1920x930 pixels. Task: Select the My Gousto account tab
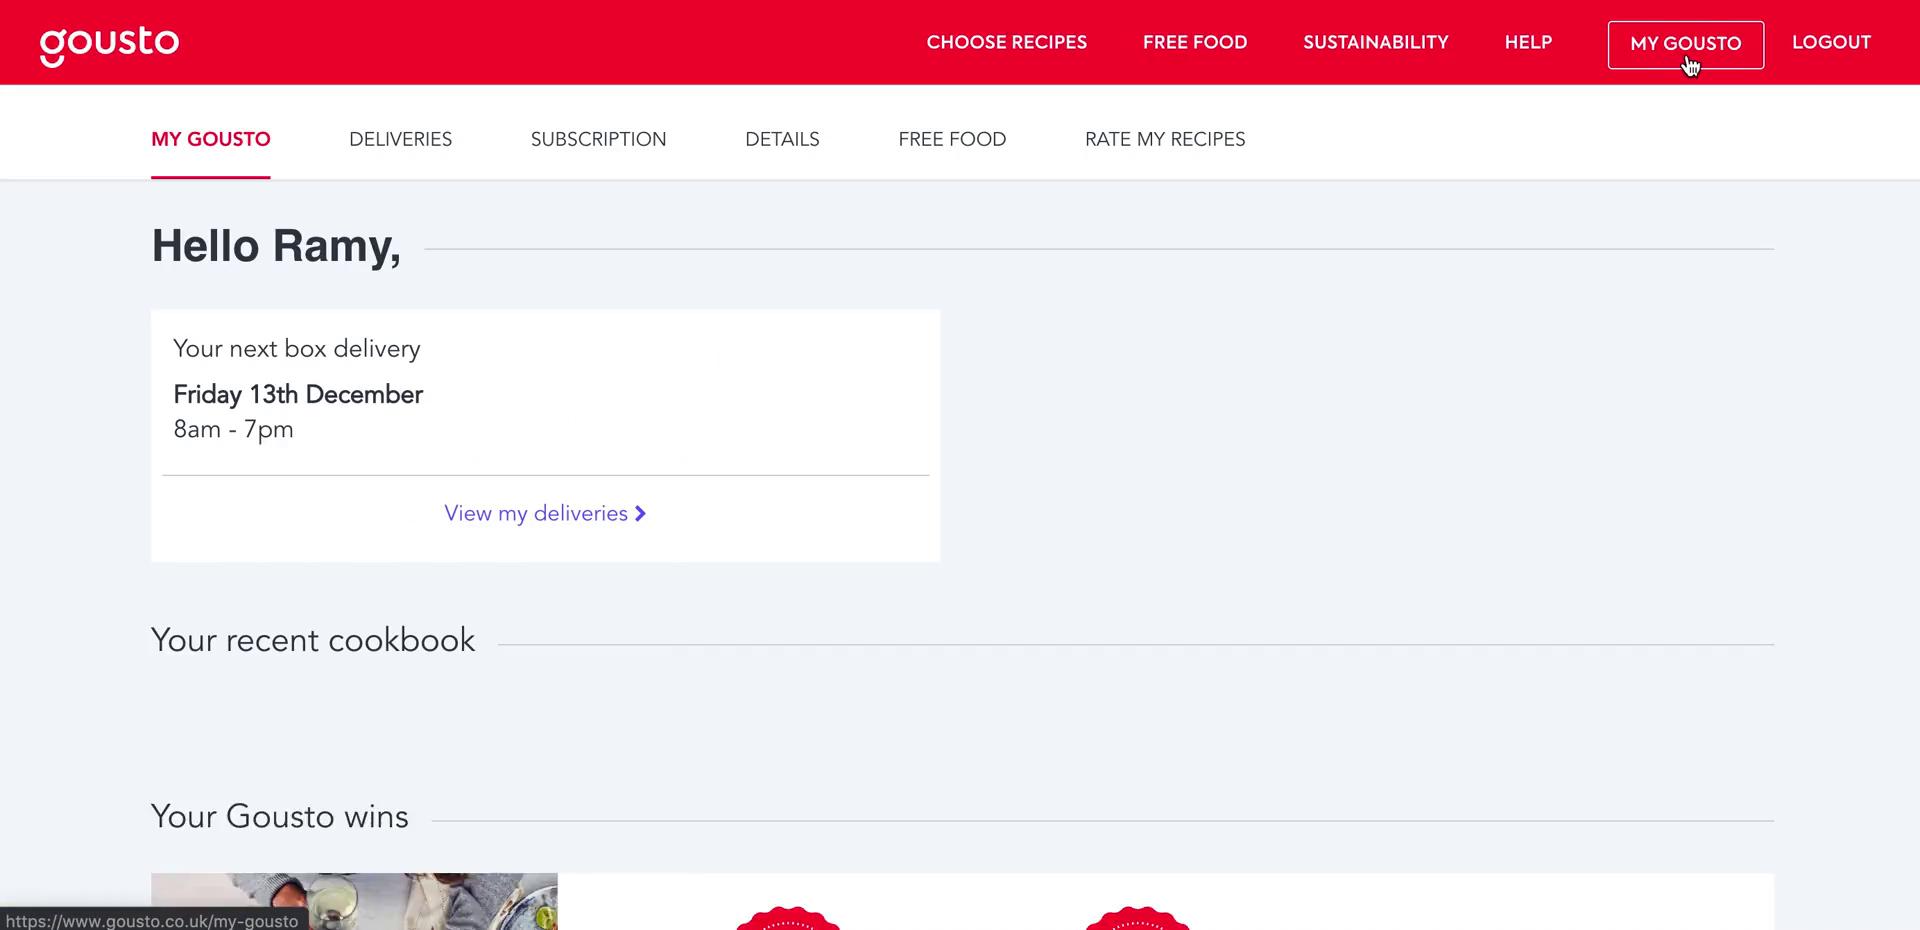coord(211,139)
